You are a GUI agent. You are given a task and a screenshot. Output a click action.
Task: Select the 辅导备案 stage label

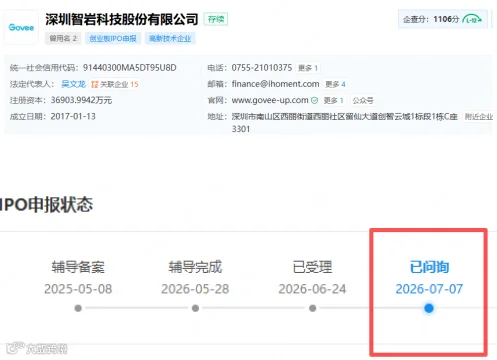coord(78,267)
